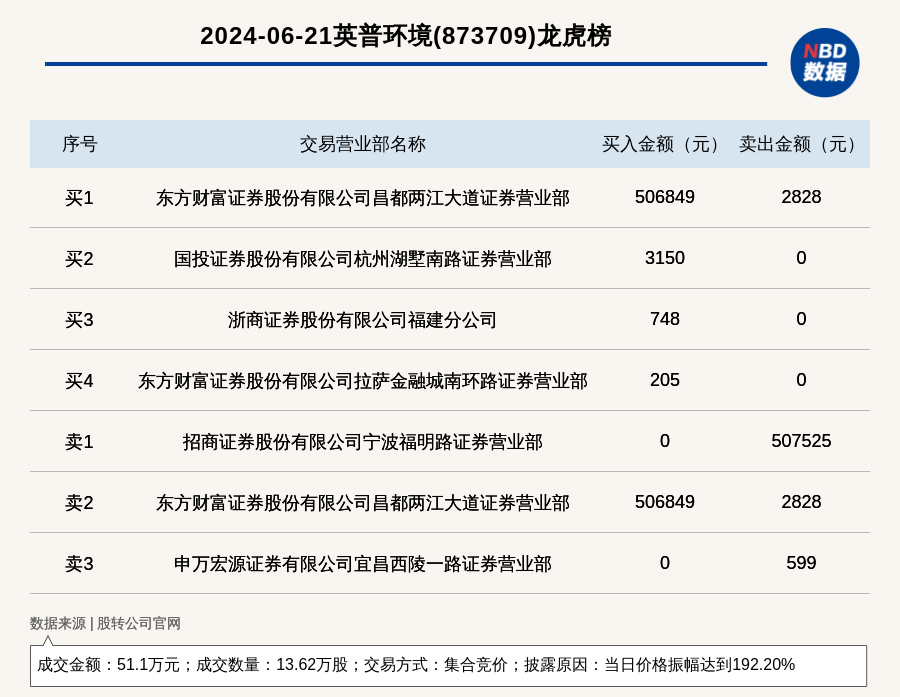The height and width of the screenshot is (697, 900).
Task: Click buy amount 506849 in 卖2 row
Action: pyautogui.click(x=665, y=502)
